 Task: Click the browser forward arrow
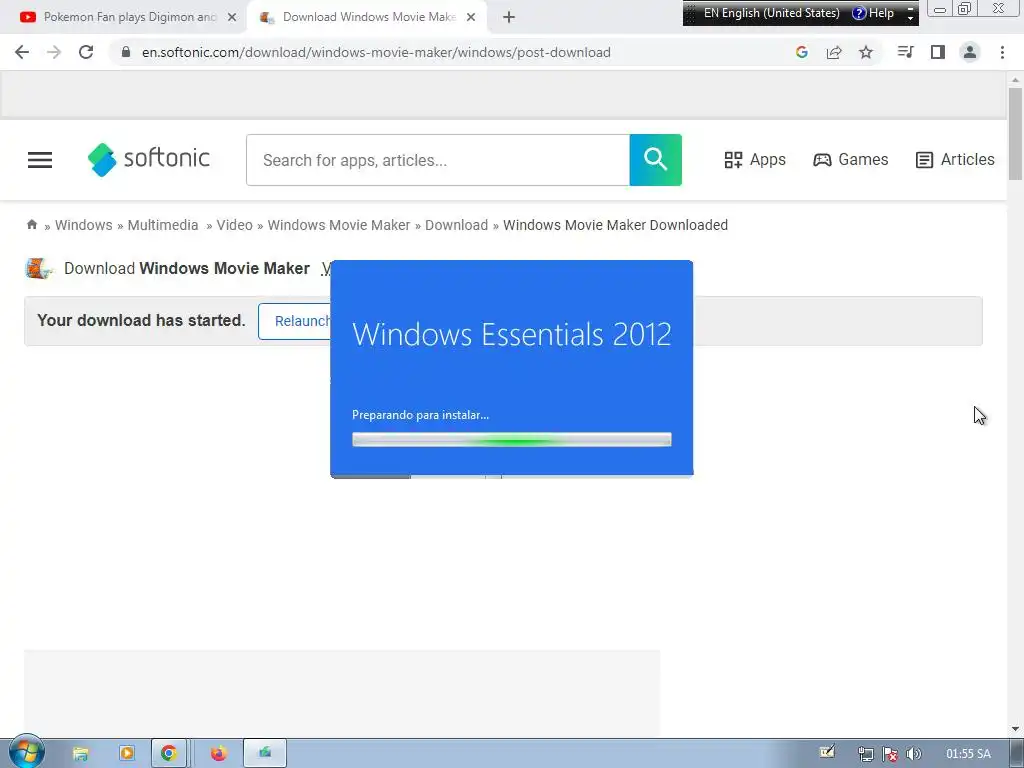(x=54, y=52)
